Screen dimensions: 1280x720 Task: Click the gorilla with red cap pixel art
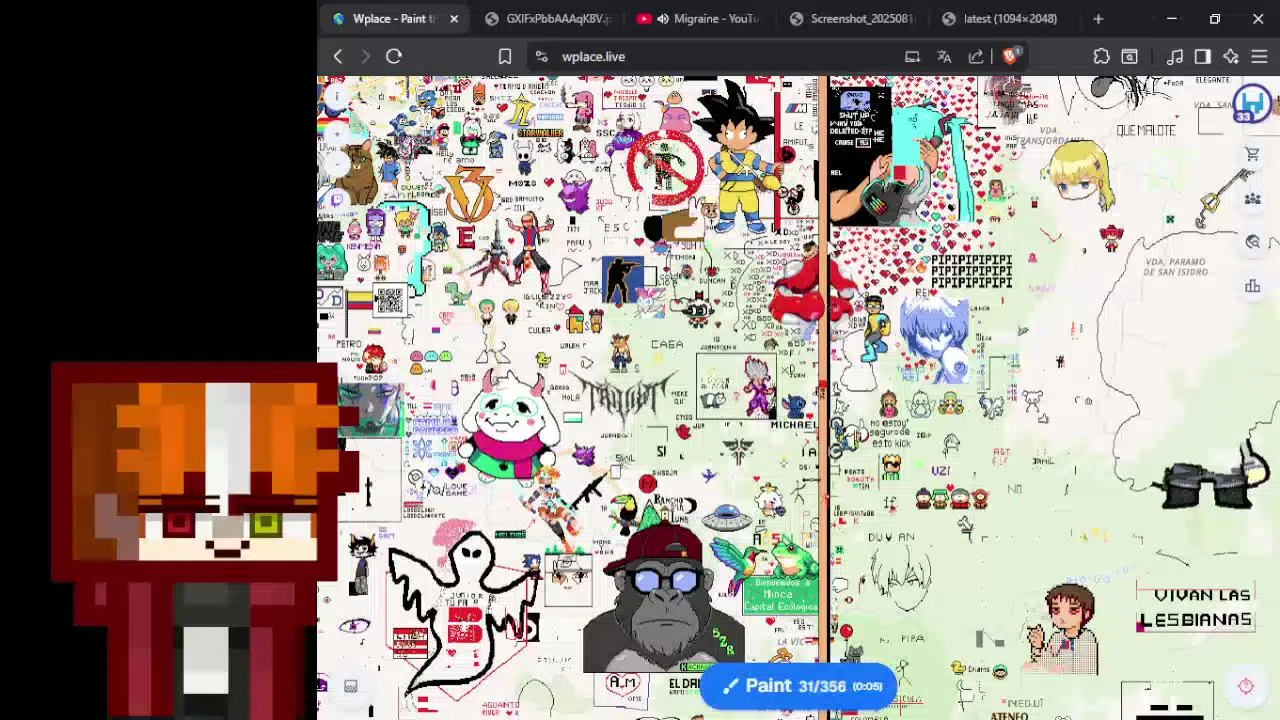(x=664, y=597)
